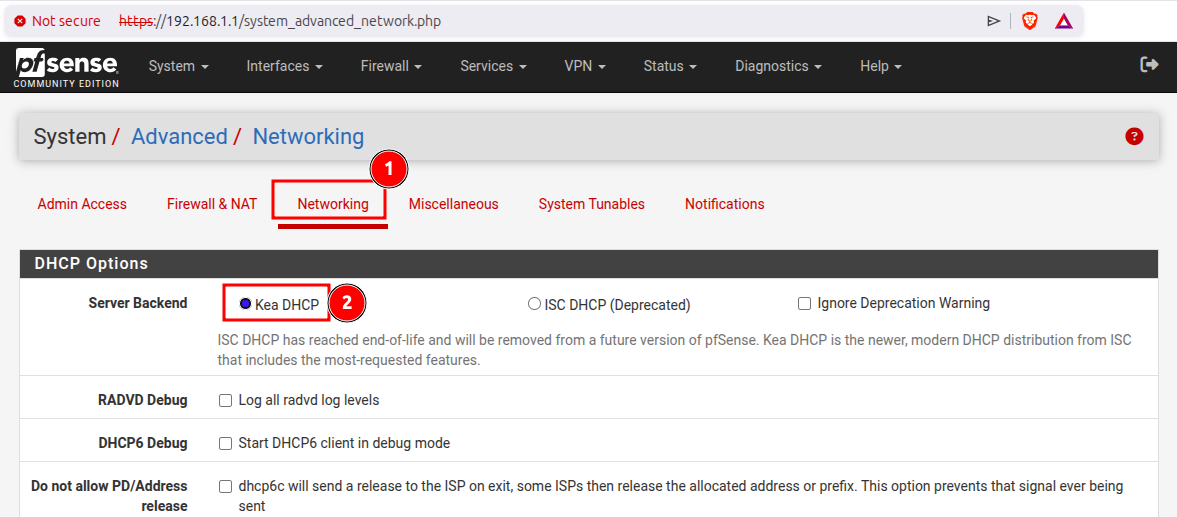Select the Networking tab
Image resolution: width=1177 pixels, height=517 pixels.
tap(333, 204)
